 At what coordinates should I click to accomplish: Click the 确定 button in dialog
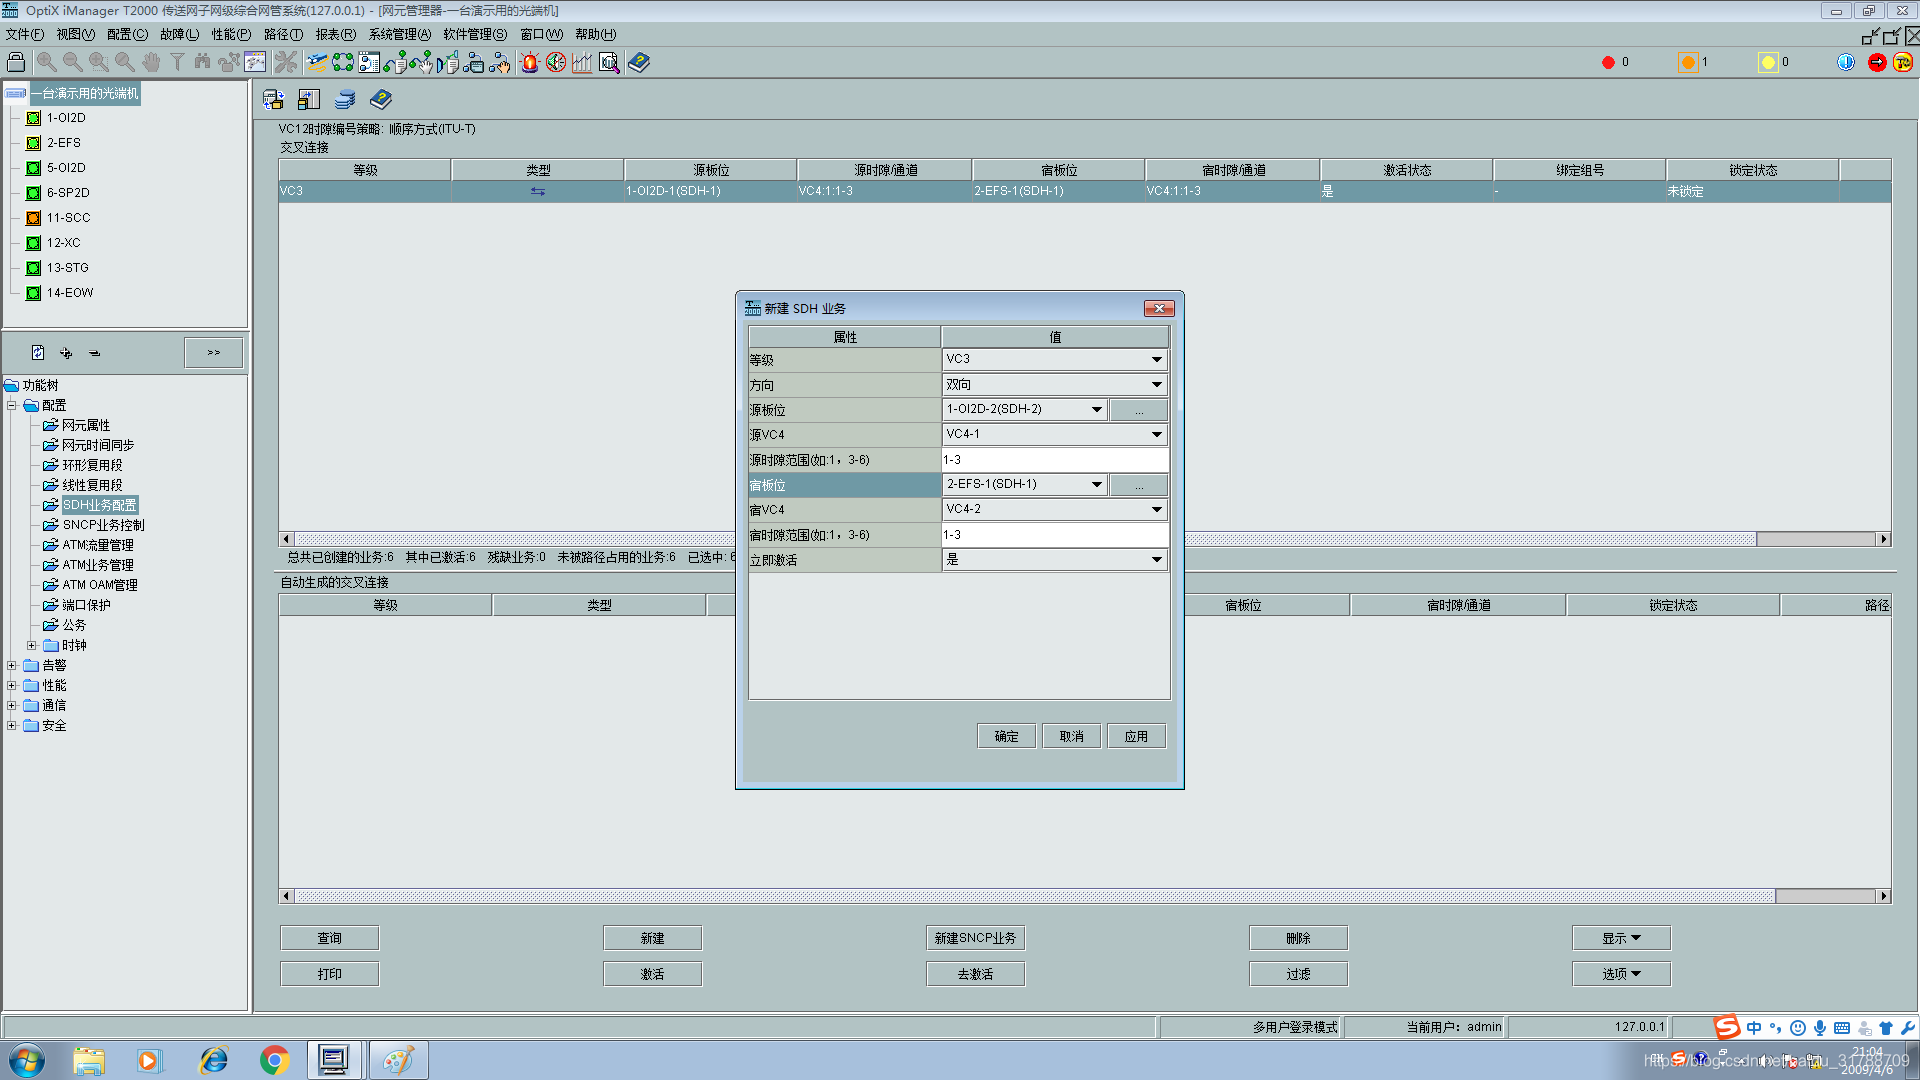pos(1006,736)
